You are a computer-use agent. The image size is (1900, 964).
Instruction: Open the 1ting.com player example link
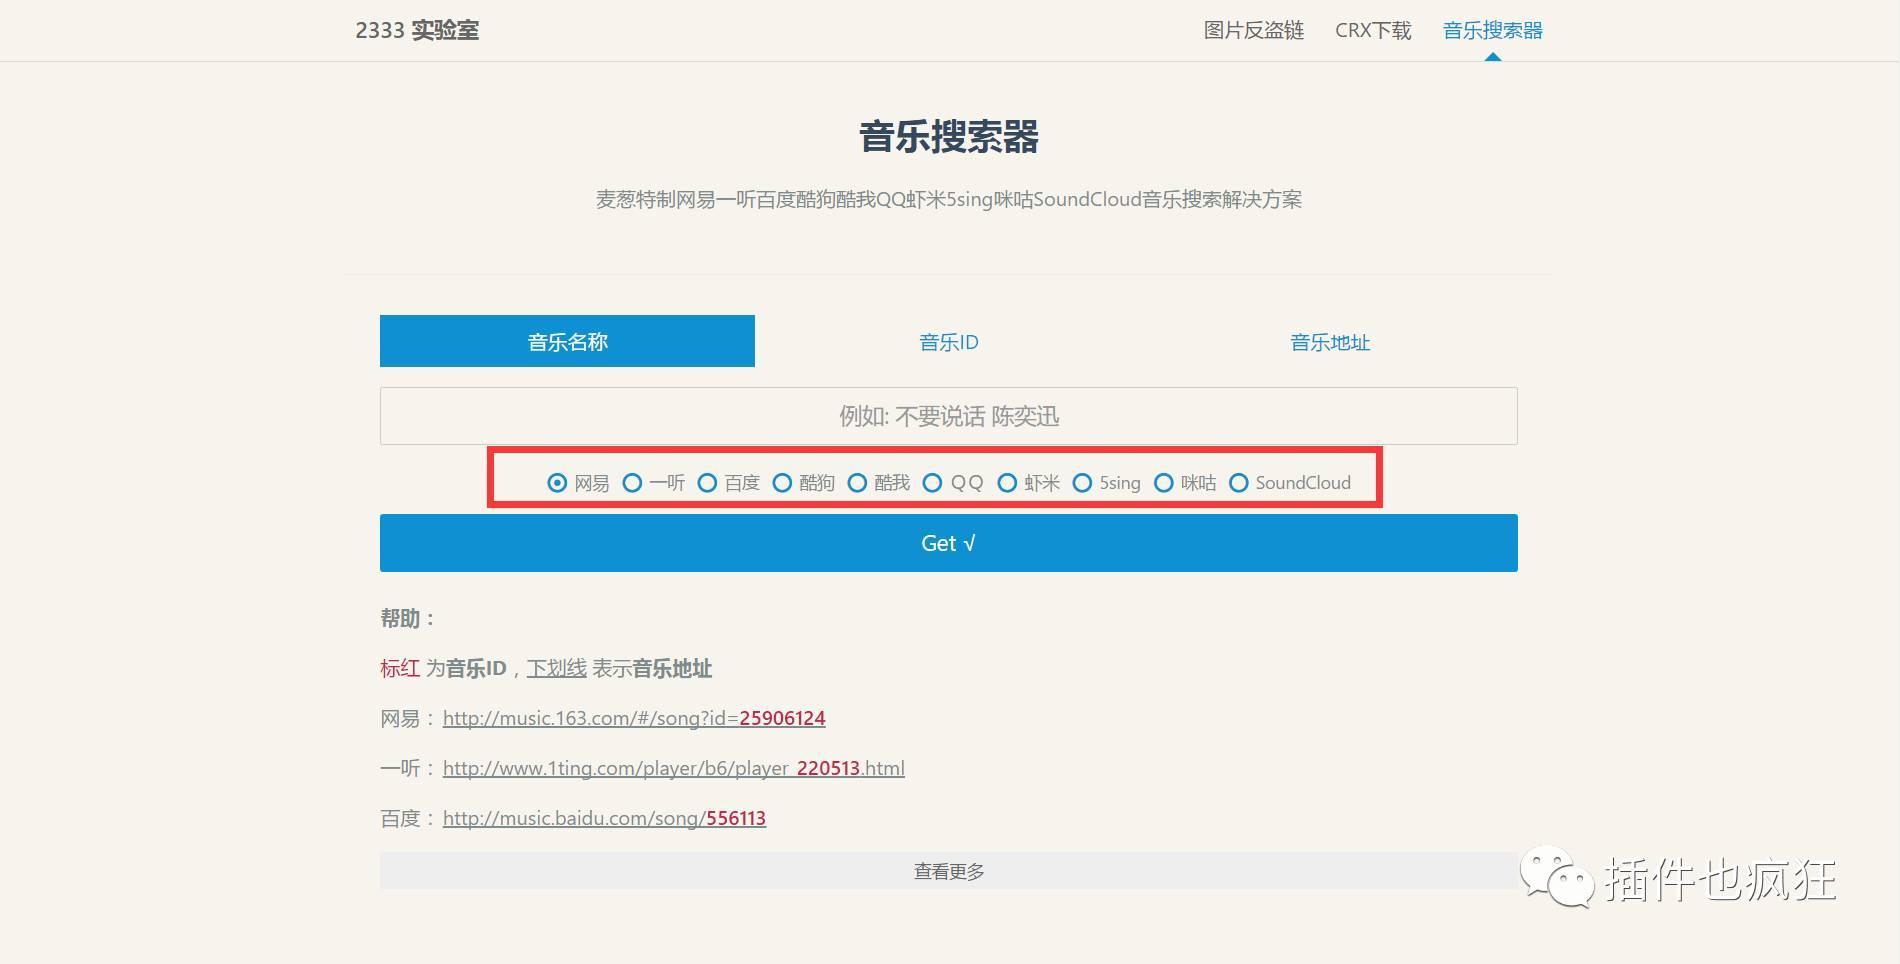click(673, 768)
